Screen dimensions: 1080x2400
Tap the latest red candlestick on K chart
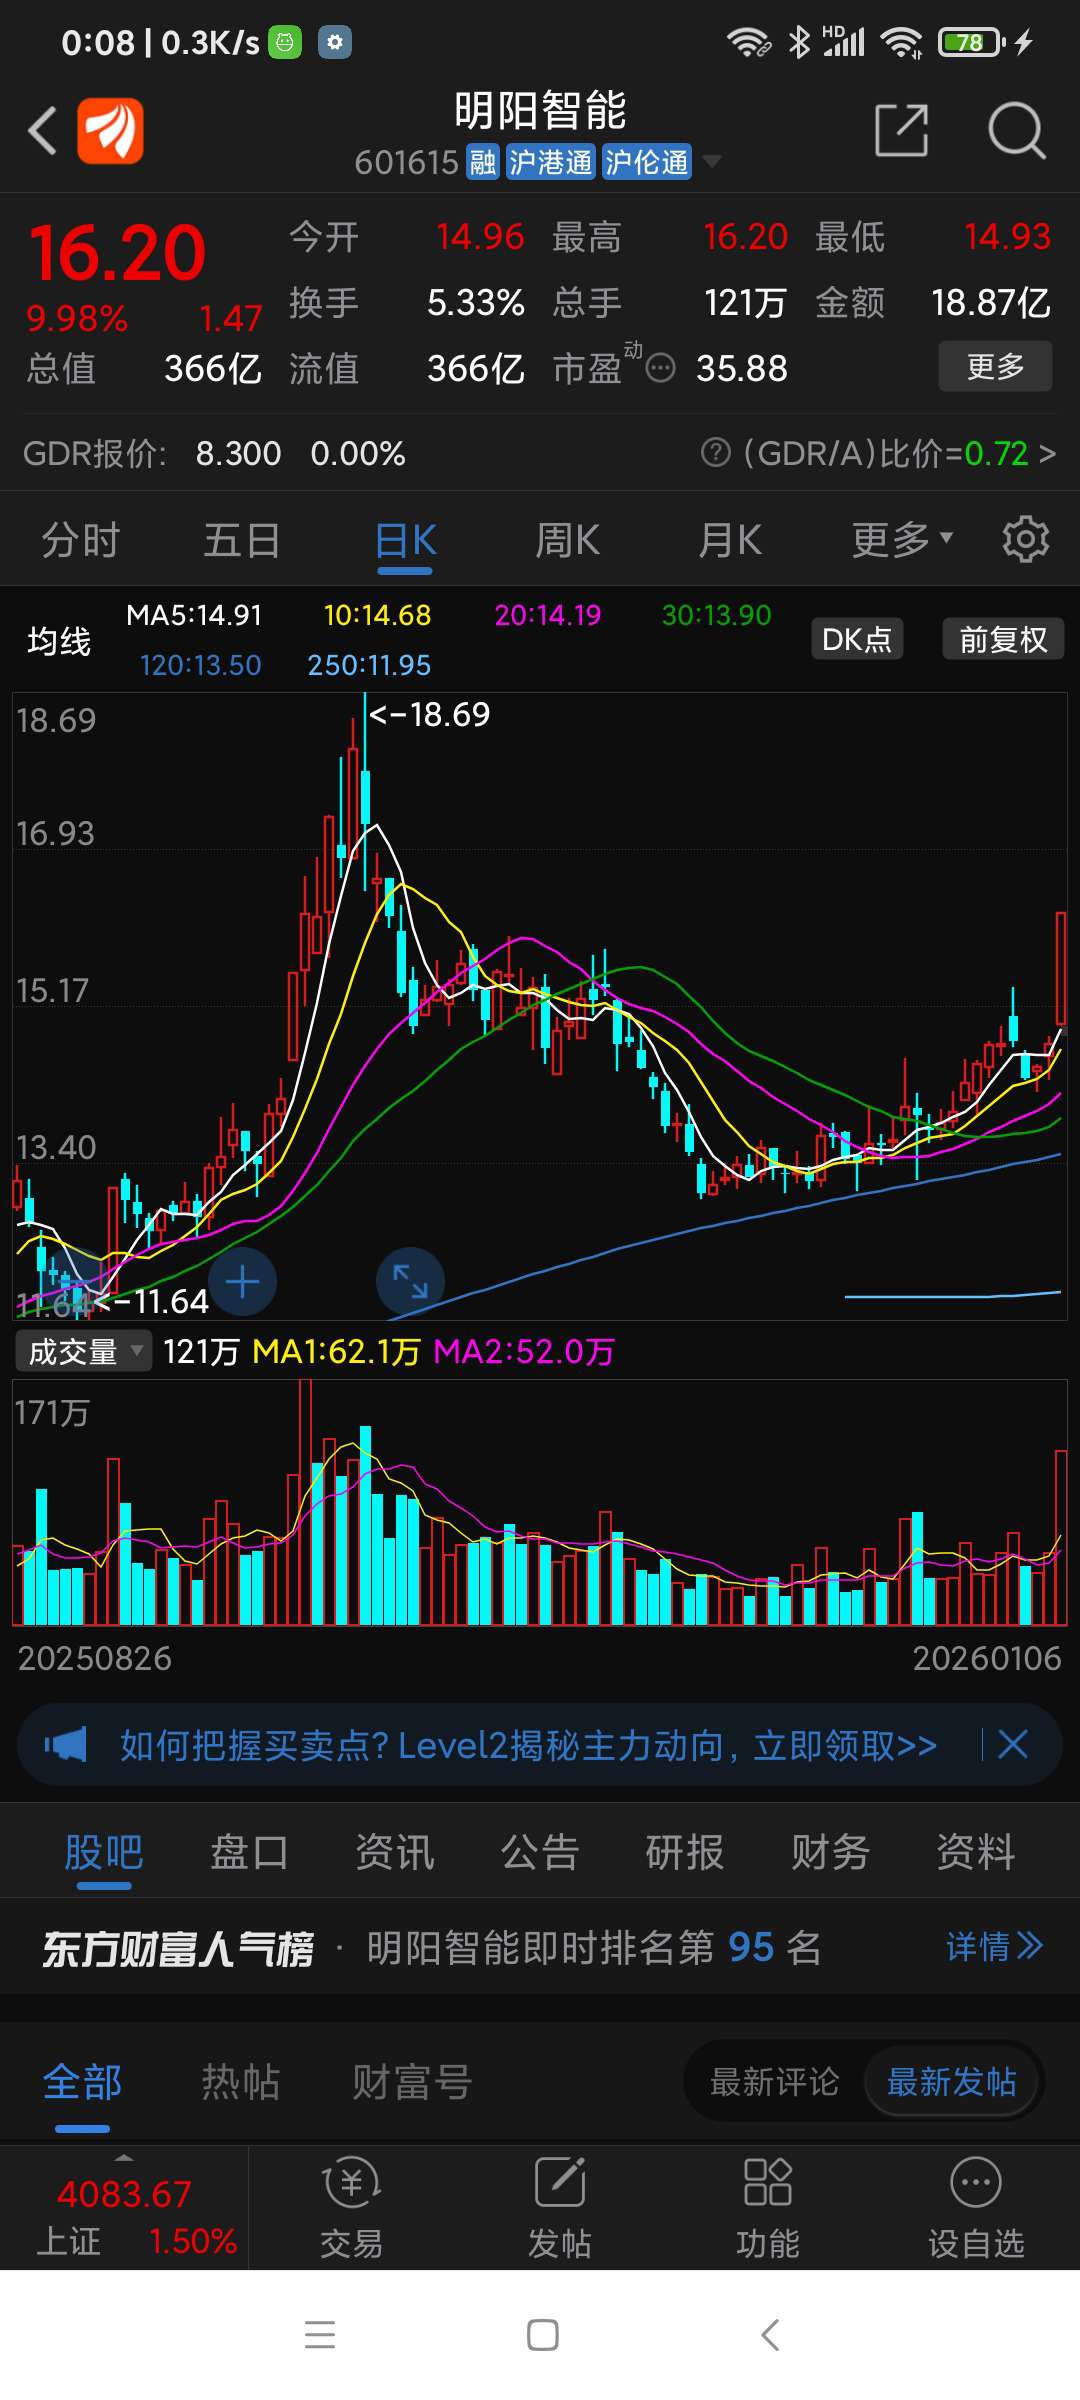coord(1060,968)
